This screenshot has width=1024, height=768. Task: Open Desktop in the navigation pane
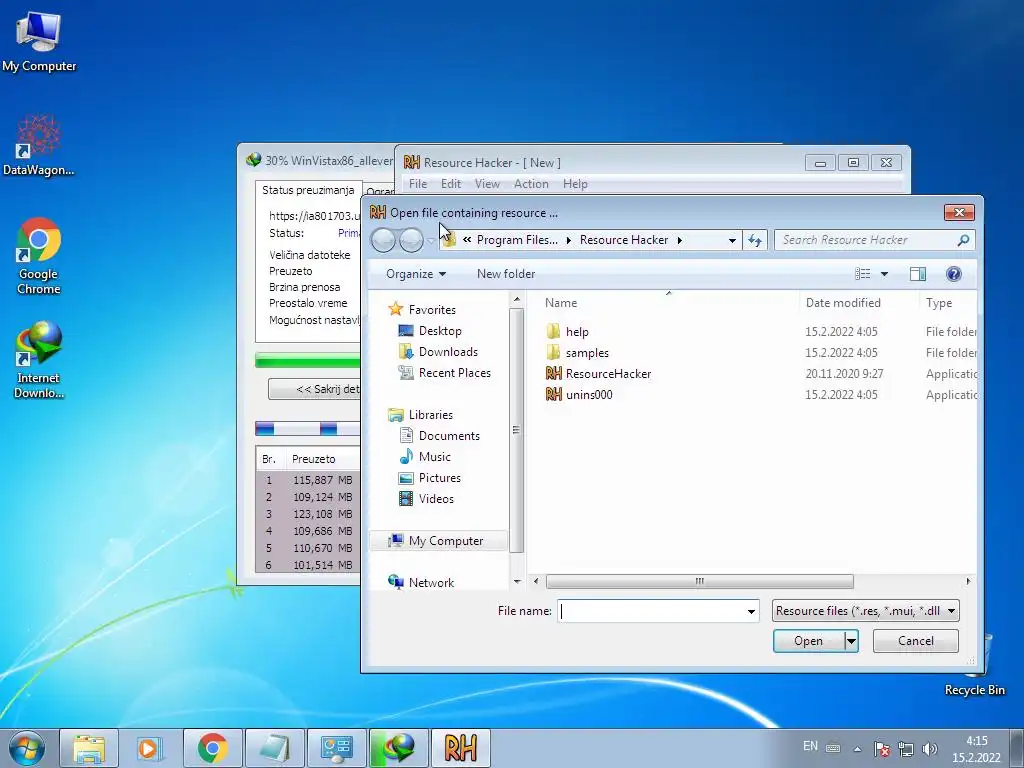tap(440, 330)
